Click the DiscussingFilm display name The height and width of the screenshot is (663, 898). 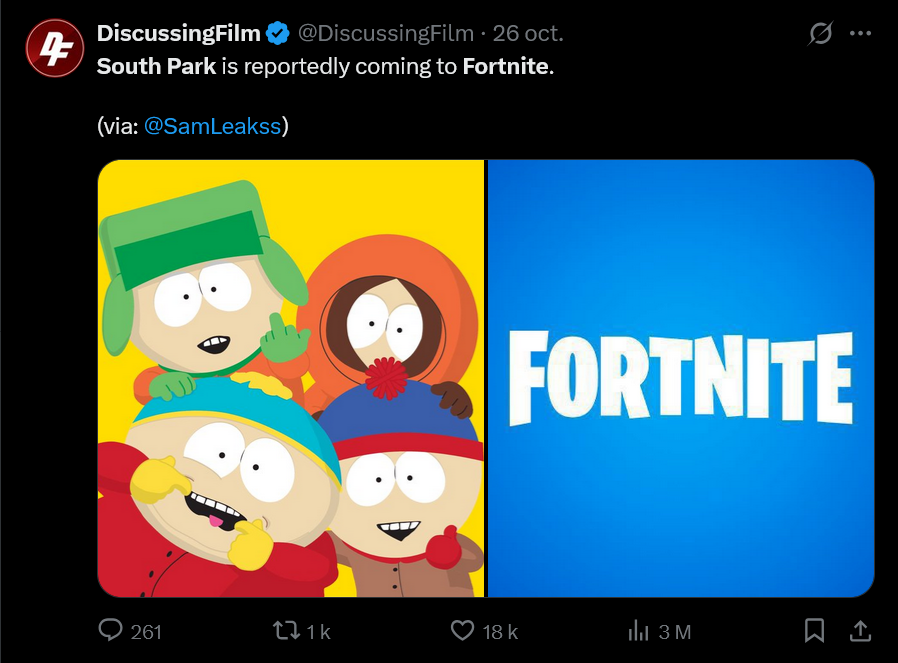178,33
